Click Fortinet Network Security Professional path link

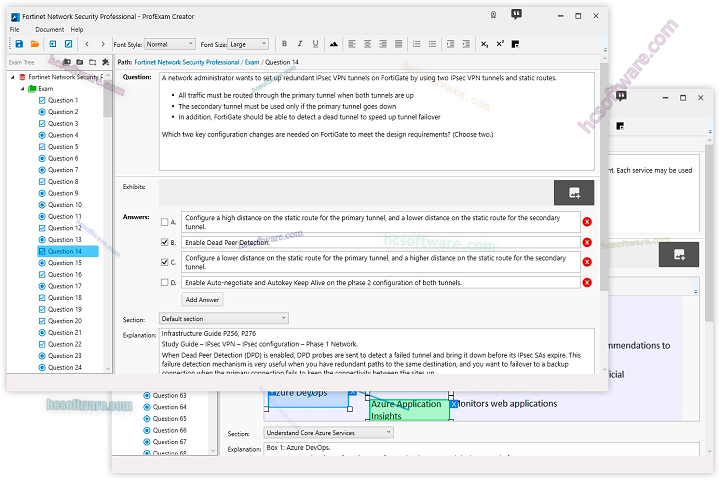click(x=187, y=62)
